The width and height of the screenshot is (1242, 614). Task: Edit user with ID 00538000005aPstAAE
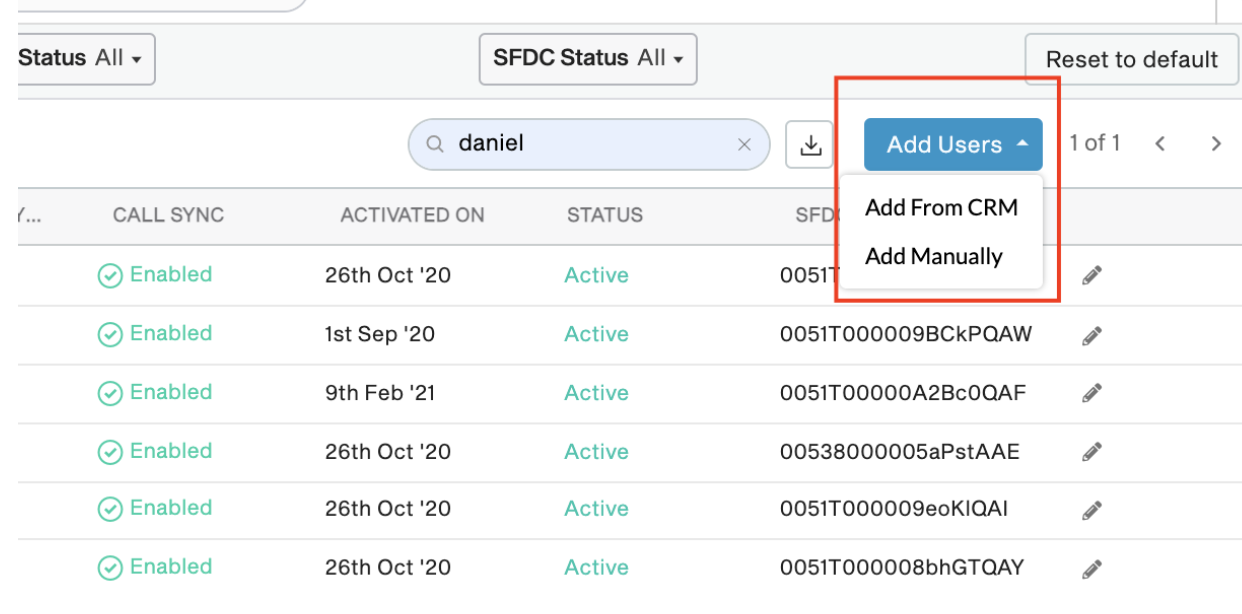1092,452
